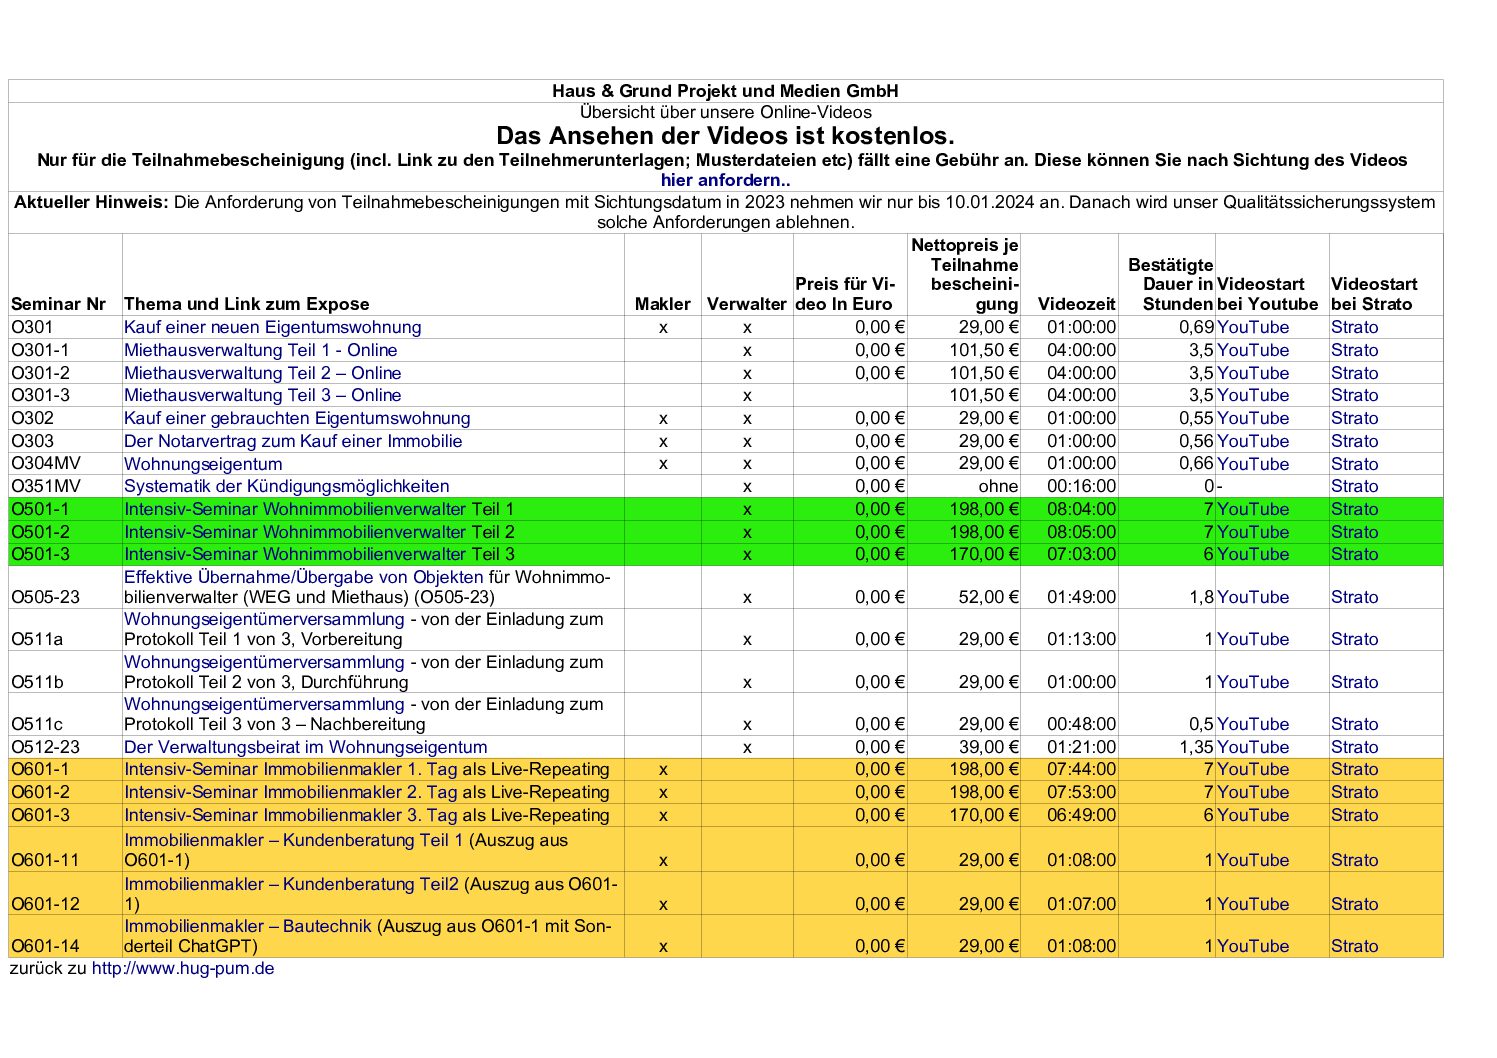Open Strato link for seminar O351MV
Screen dimensions: 1497x1058
1355,486
